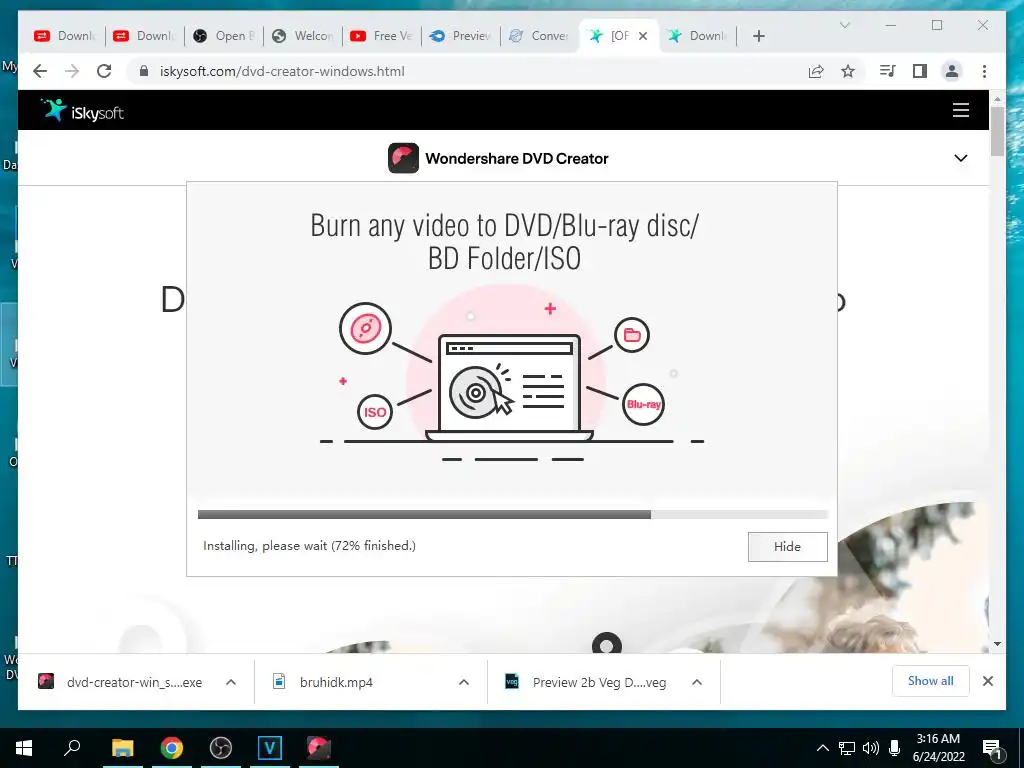Toggle the Chrome side panel
1024x768 pixels.
point(920,71)
